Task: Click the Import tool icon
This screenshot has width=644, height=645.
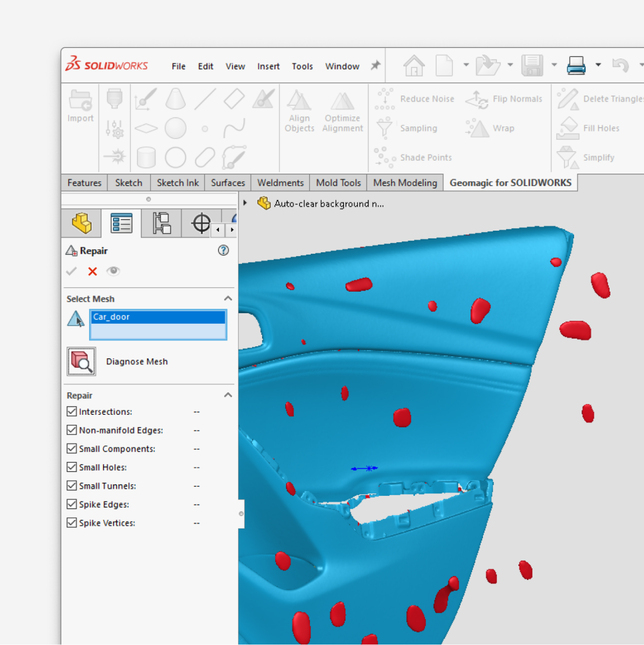Action: pyautogui.click(x=80, y=105)
